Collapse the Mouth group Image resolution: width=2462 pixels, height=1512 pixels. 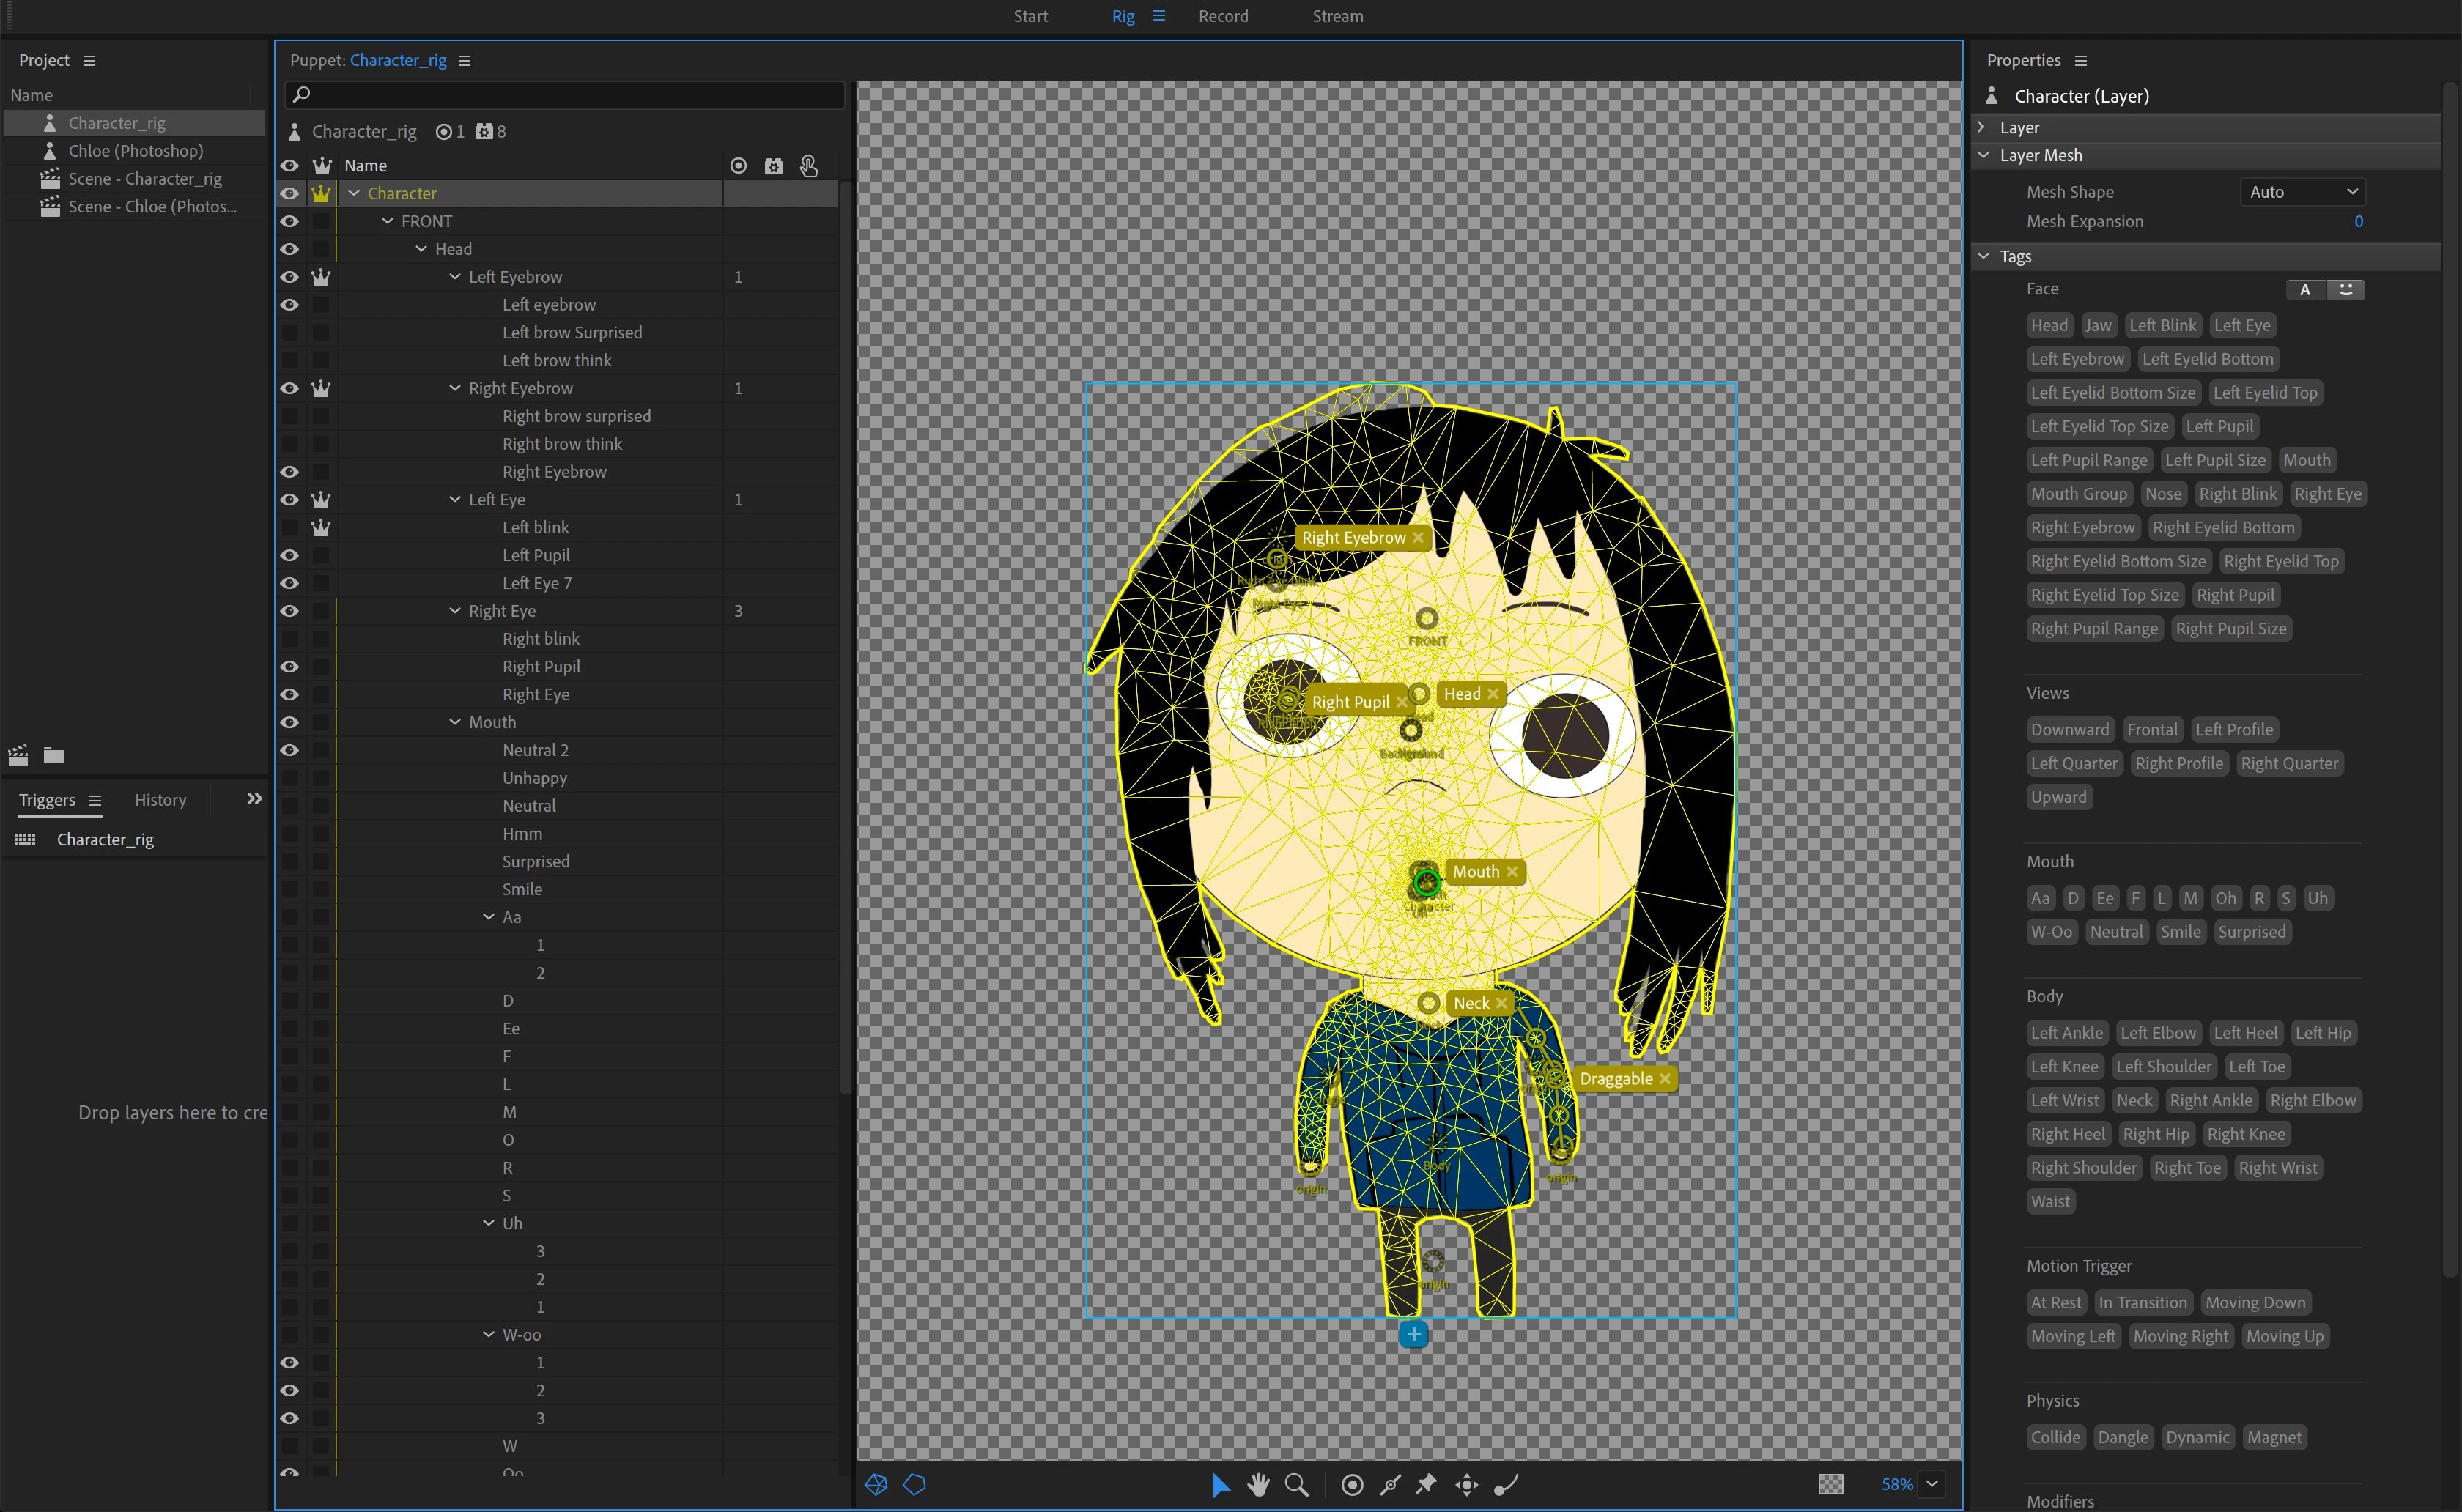click(455, 722)
